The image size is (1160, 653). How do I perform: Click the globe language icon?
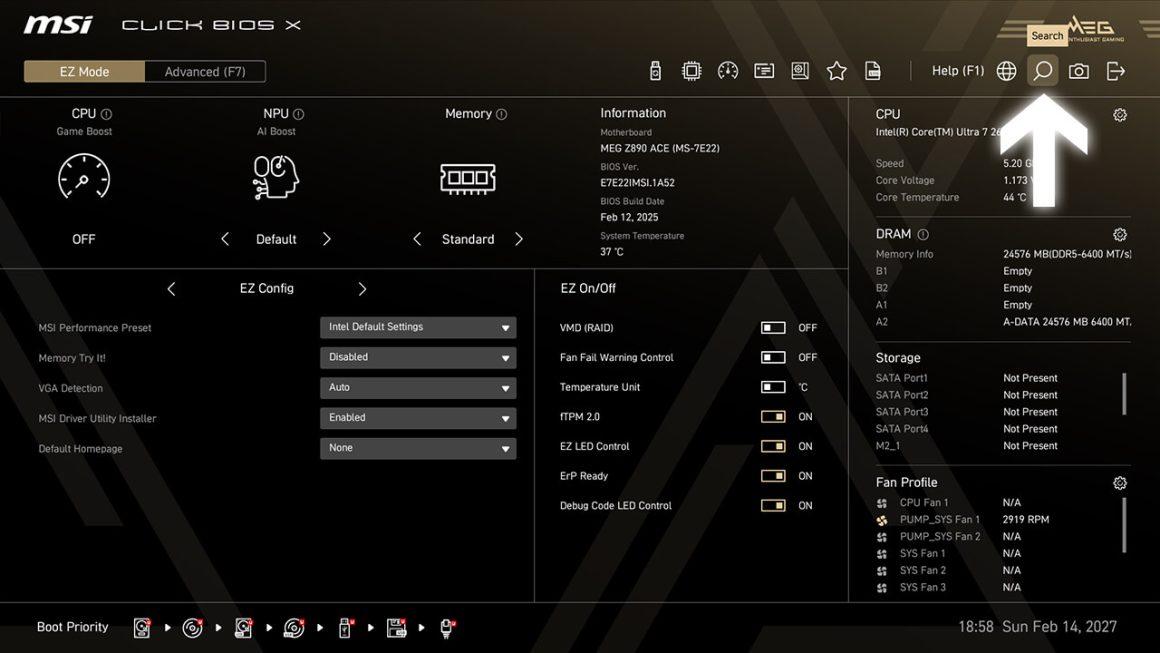click(x=1007, y=71)
